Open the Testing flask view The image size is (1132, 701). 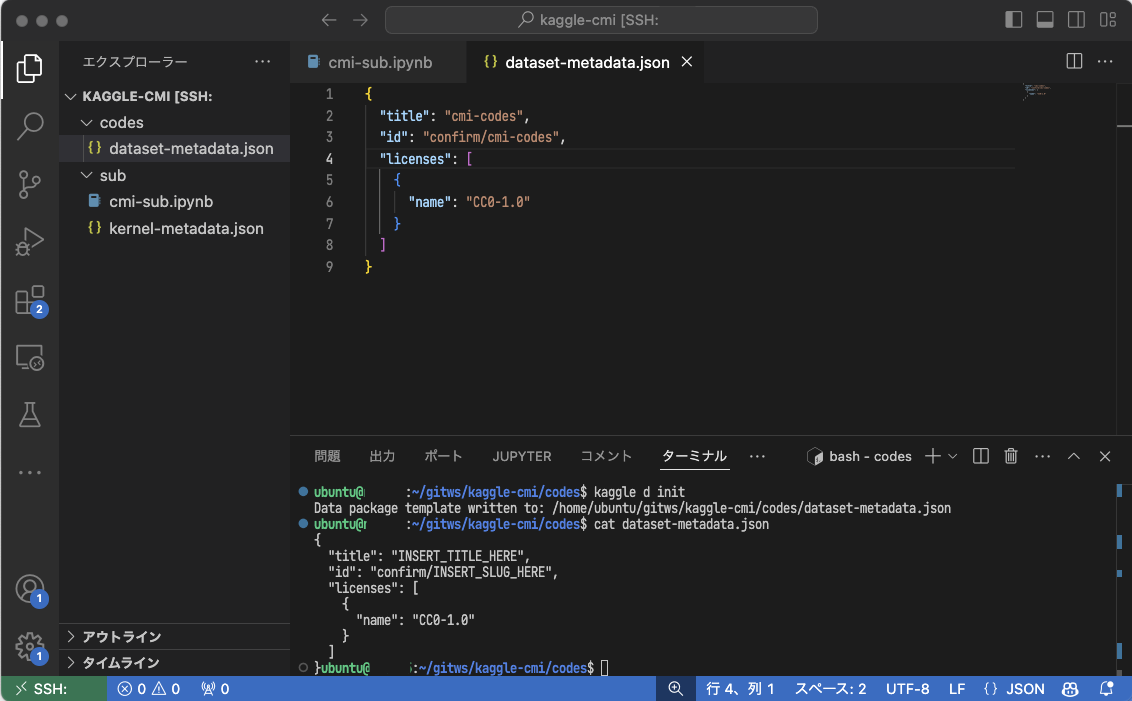(30, 414)
